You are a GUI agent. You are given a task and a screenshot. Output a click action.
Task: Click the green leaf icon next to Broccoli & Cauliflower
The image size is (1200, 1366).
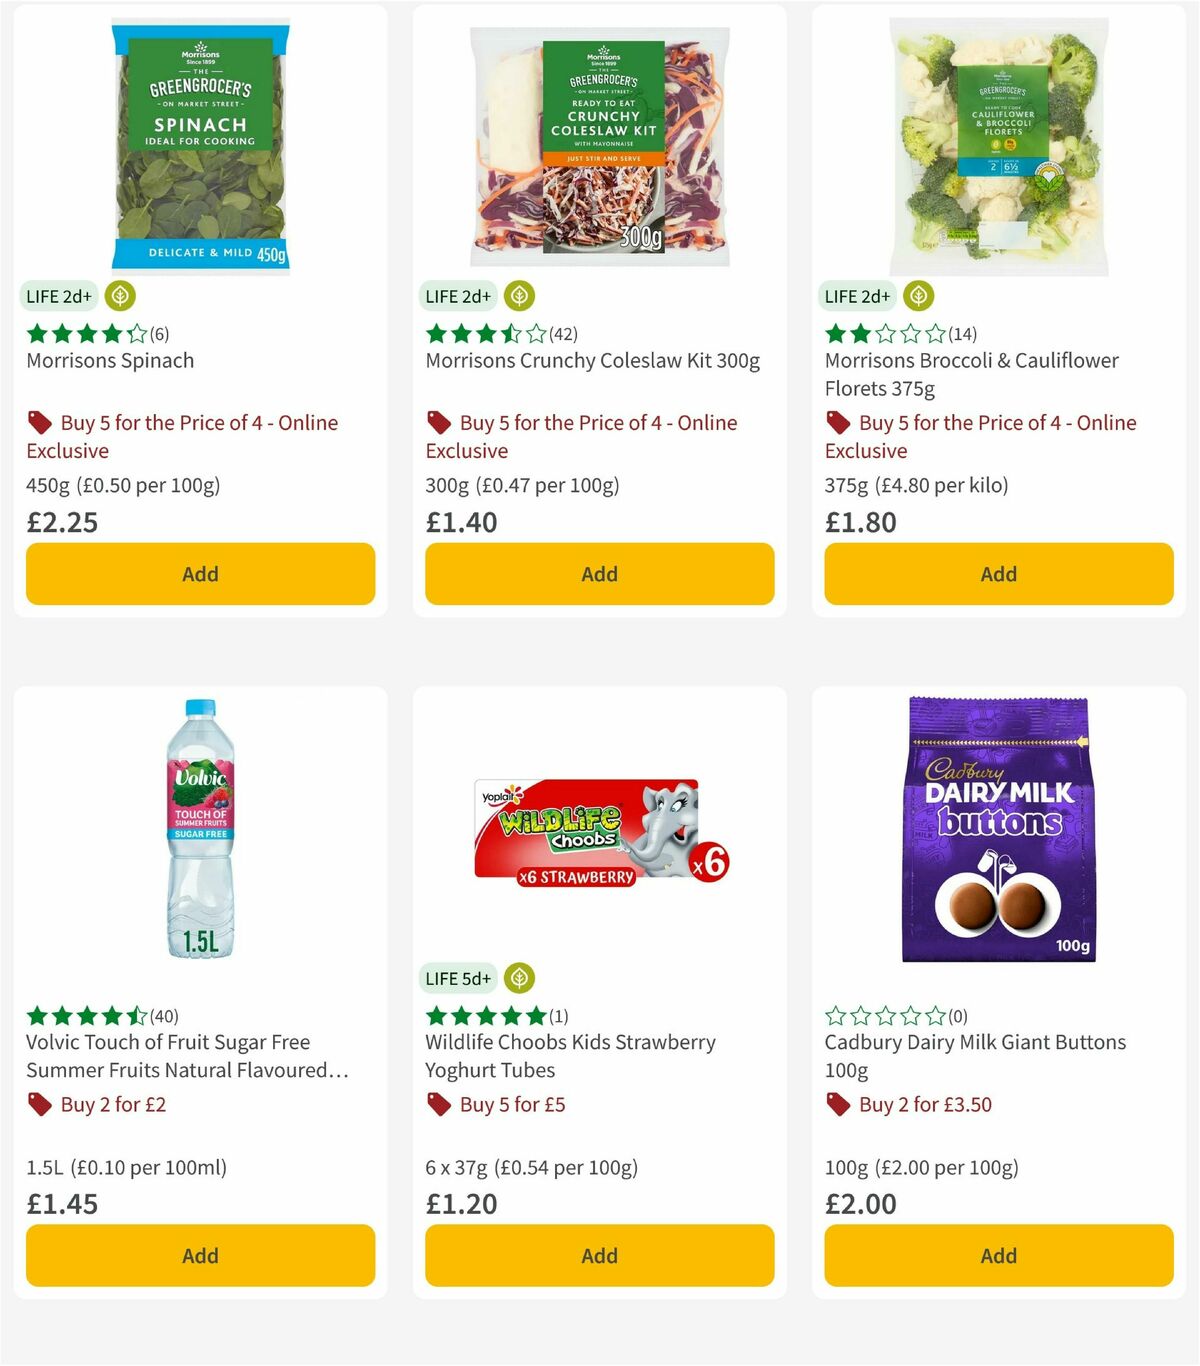(918, 296)
